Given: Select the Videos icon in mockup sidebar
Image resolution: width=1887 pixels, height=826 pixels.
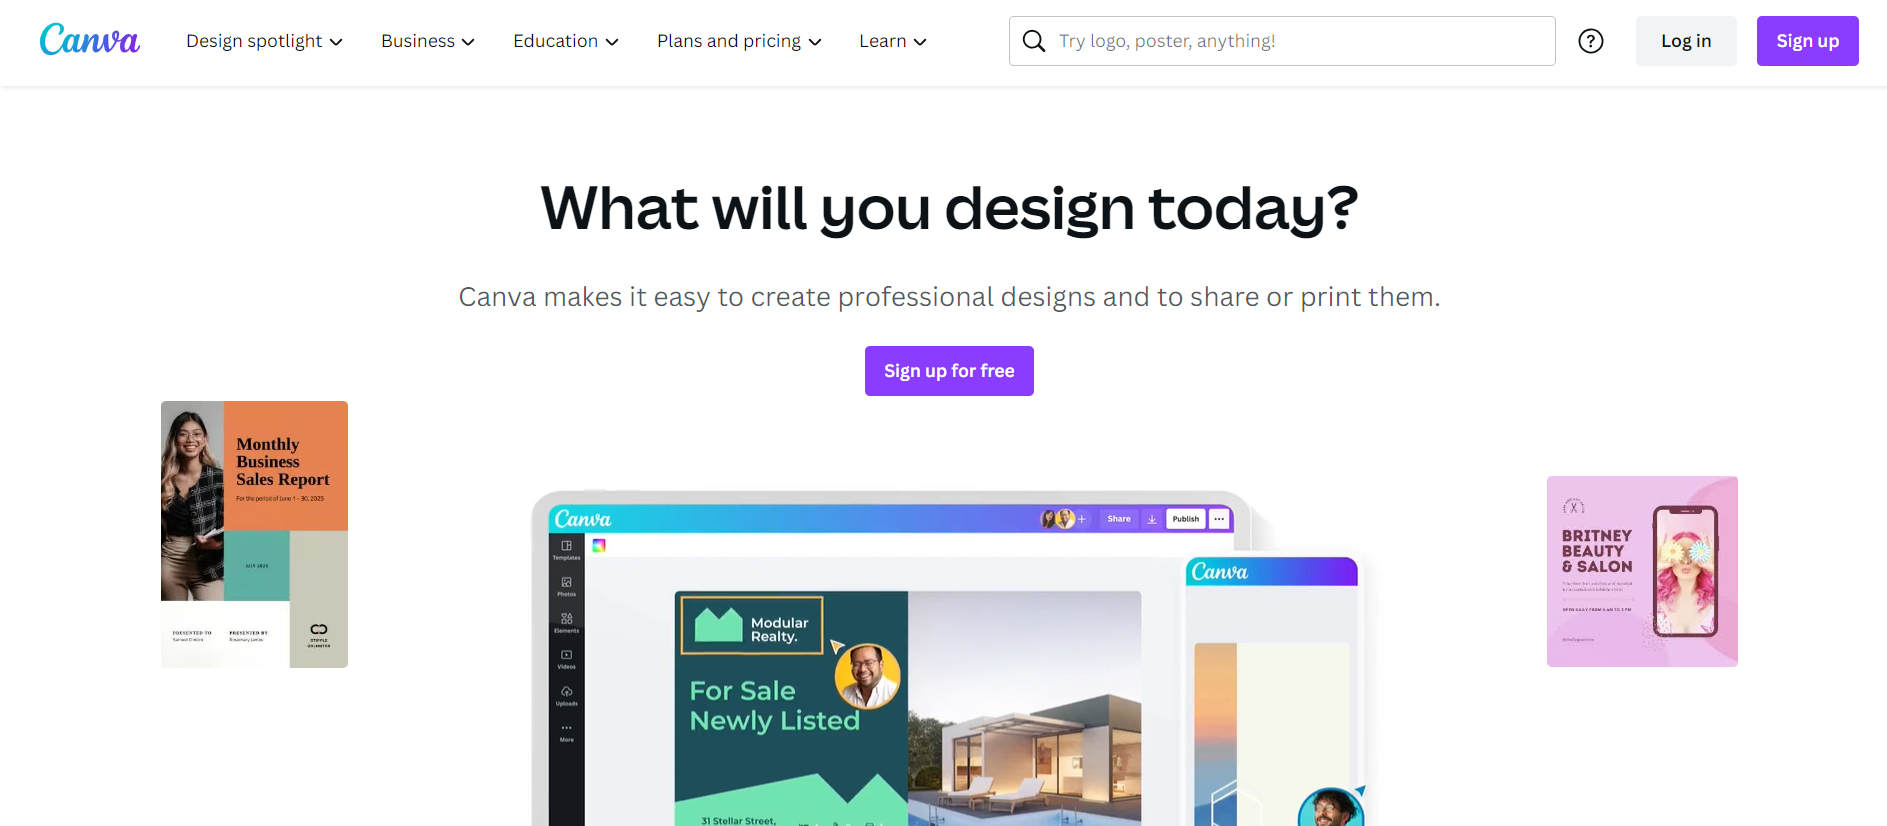Looking at the screenshot, I should (567, 658).
